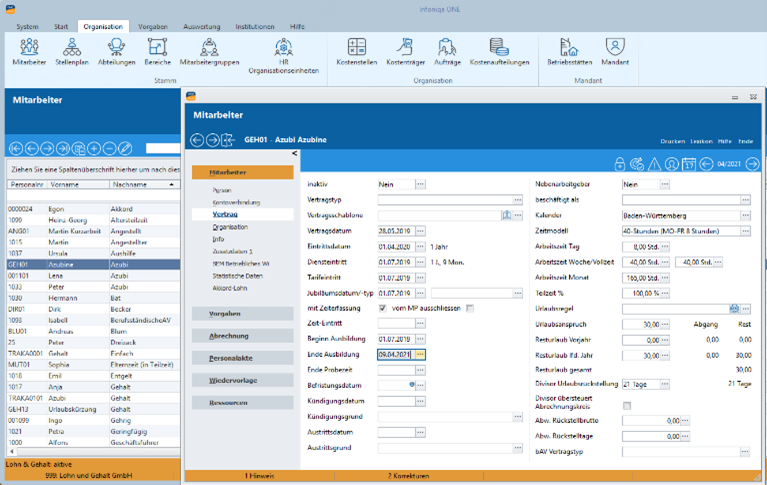Click Vertragsschablone template icon
The height and width of the screenshot is (485, 767).
[x=507, y=215]
